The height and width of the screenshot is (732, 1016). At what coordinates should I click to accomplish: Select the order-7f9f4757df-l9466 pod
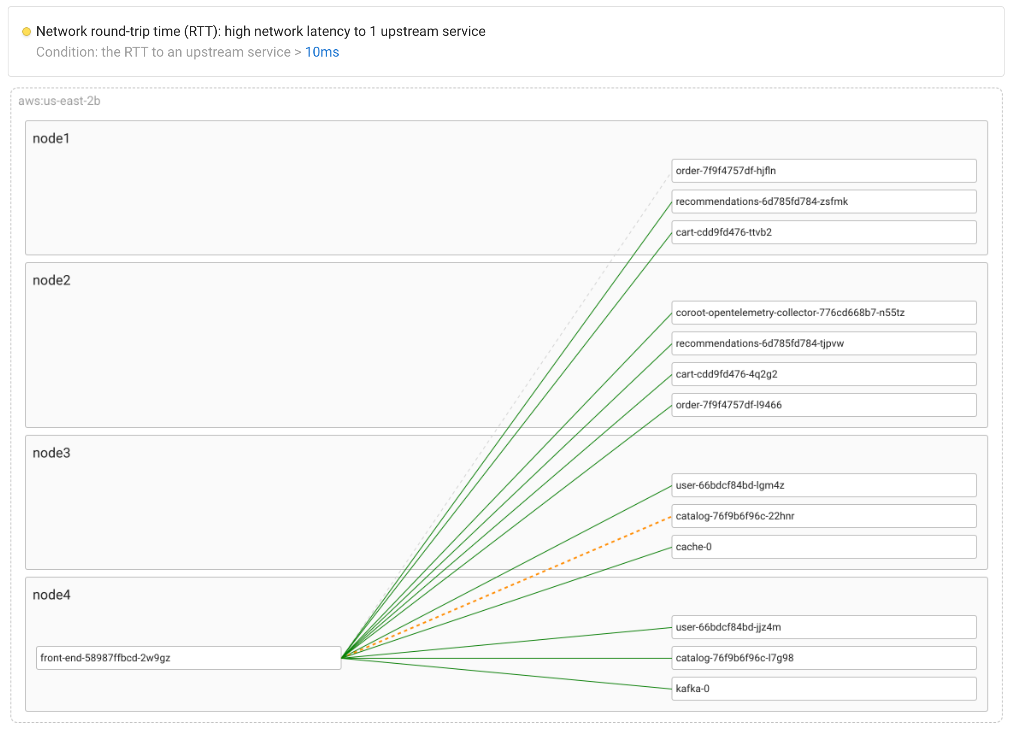click(823, 404)
